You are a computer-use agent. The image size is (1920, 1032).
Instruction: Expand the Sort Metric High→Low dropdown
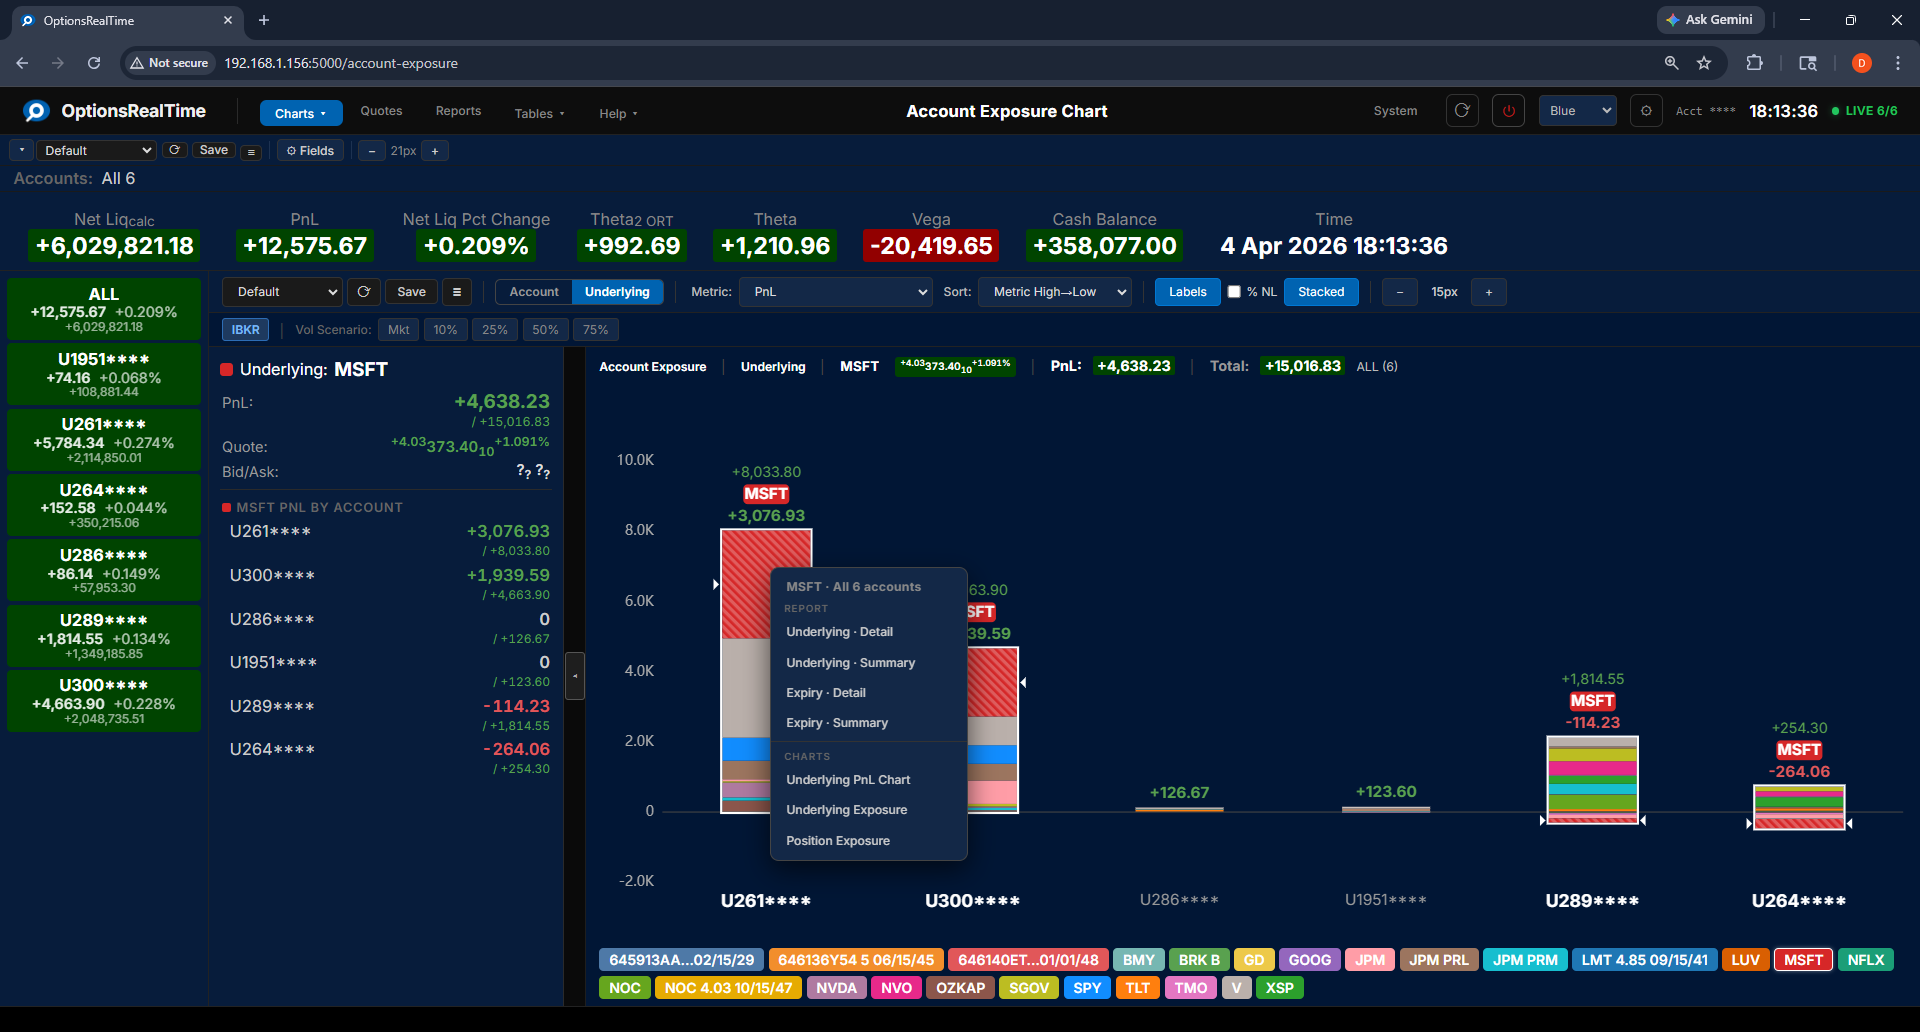[1054, 292]
